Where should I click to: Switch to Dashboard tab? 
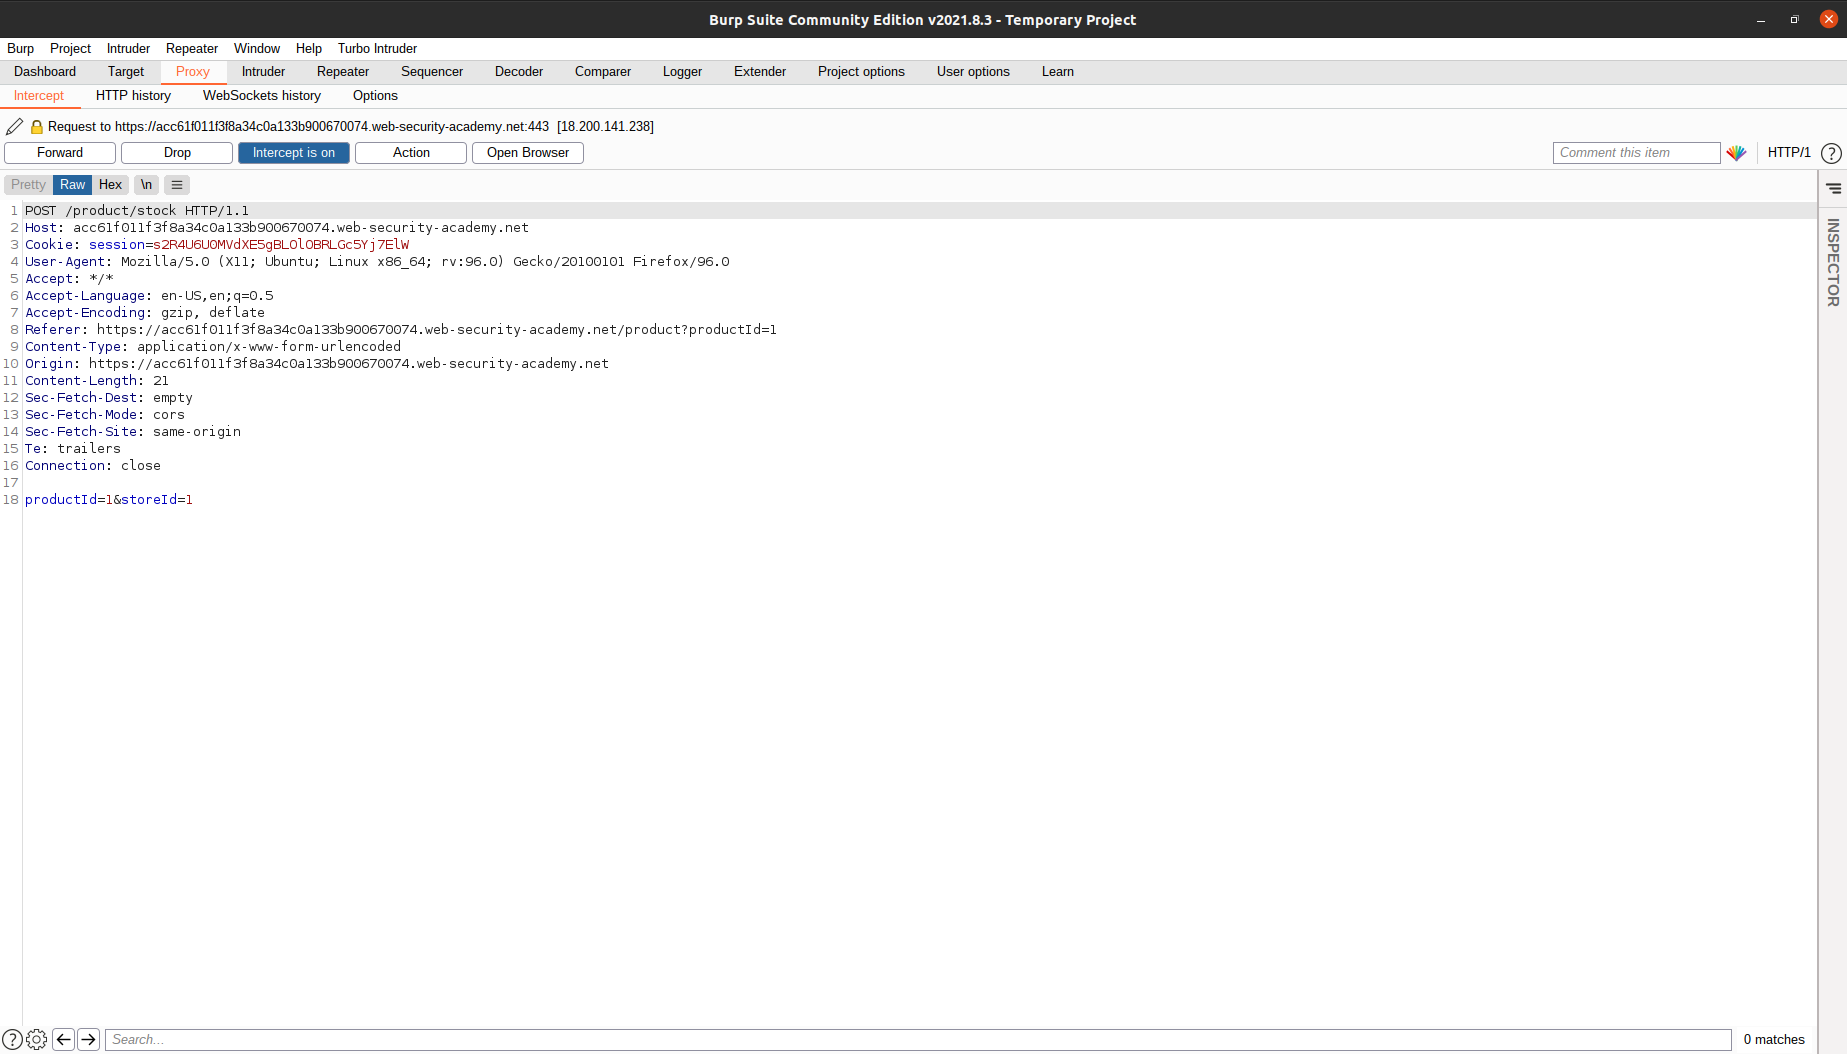pos(45,72)
